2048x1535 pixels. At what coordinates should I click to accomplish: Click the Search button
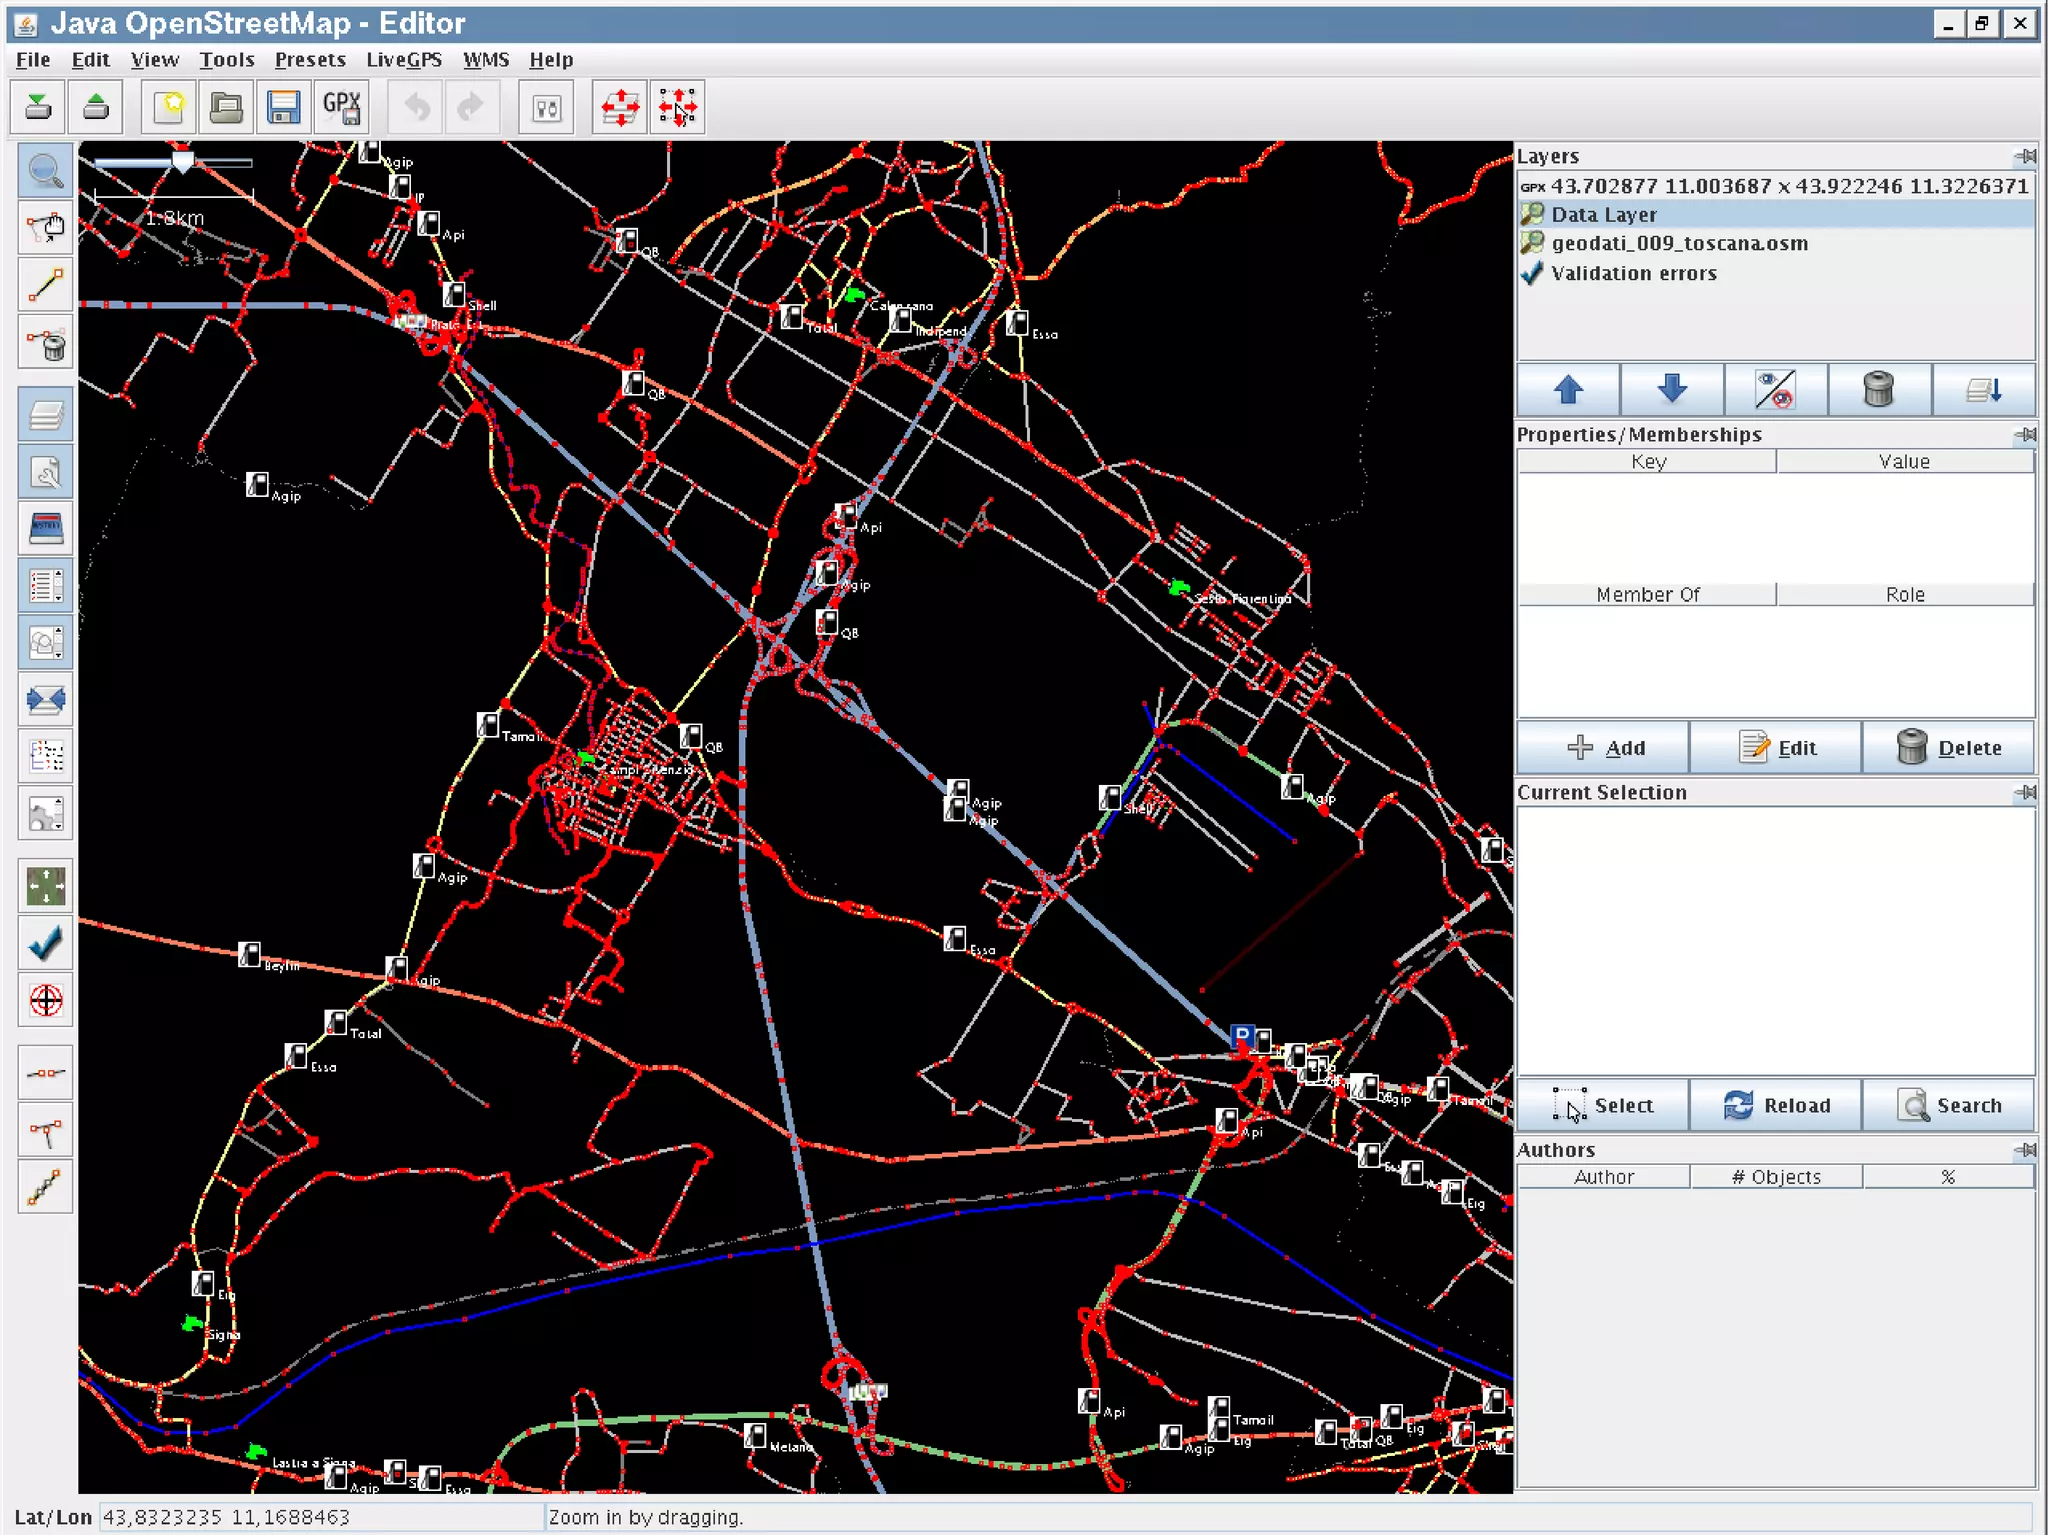pos(1949,1105)
